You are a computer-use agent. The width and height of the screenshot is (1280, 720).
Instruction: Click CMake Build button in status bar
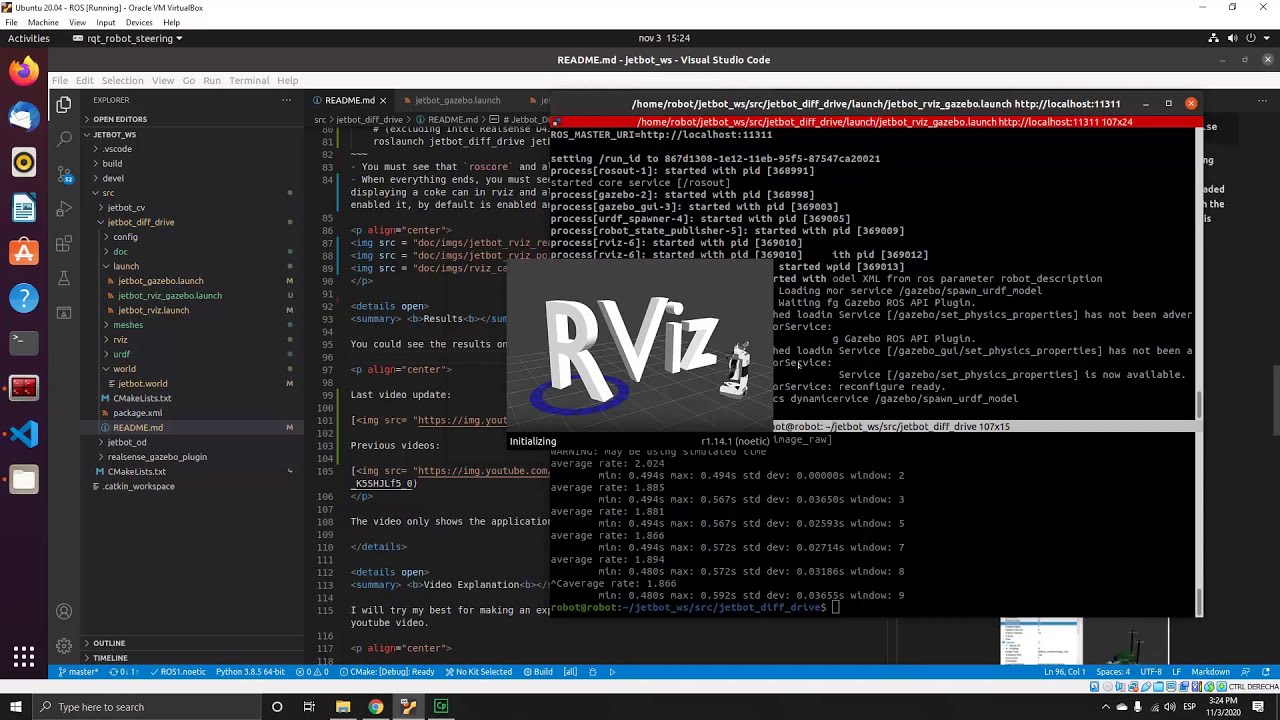coord(538,672)
